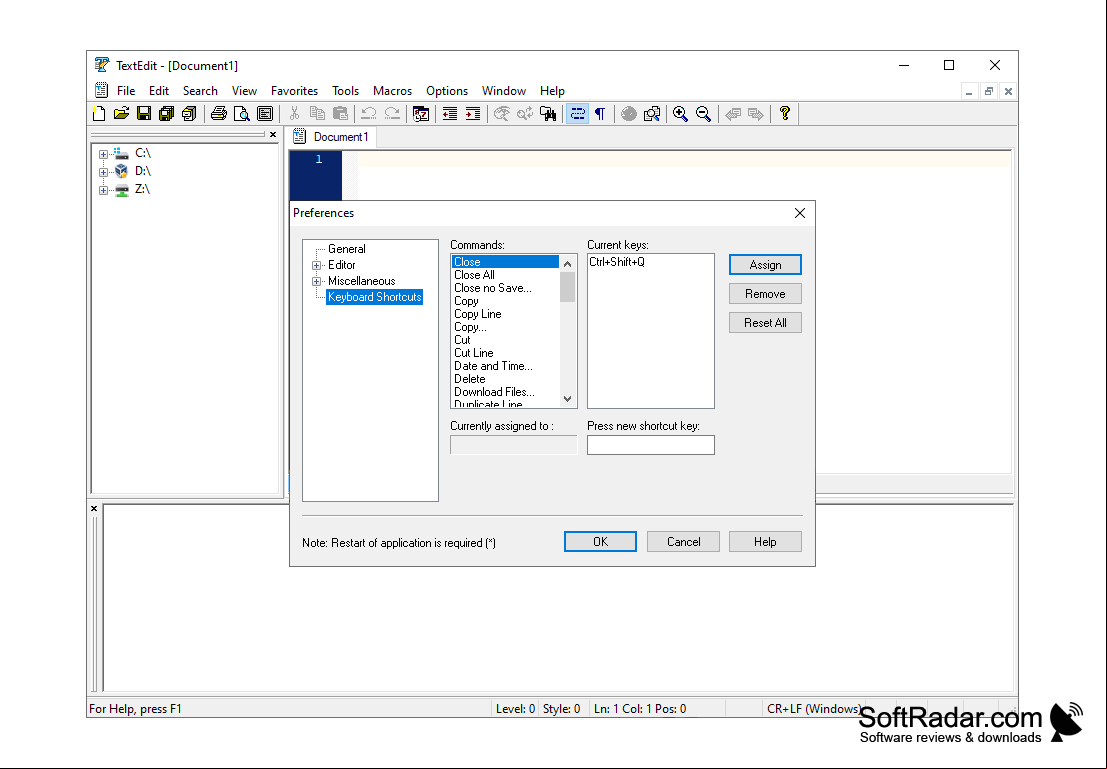The height and width of the screenshot is (769, 1107).
Task: Click the Close All documents toolbar icon
Action: (x=189, y=114)
